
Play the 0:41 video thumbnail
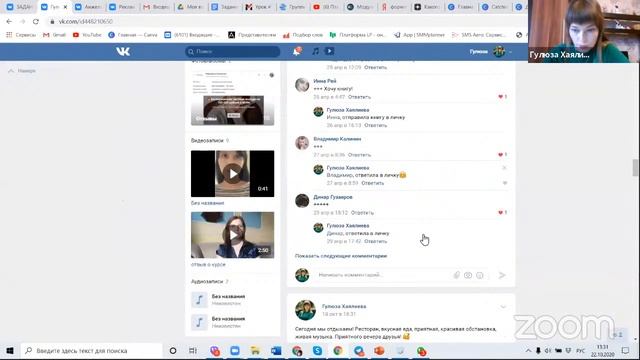pos(233,174)
